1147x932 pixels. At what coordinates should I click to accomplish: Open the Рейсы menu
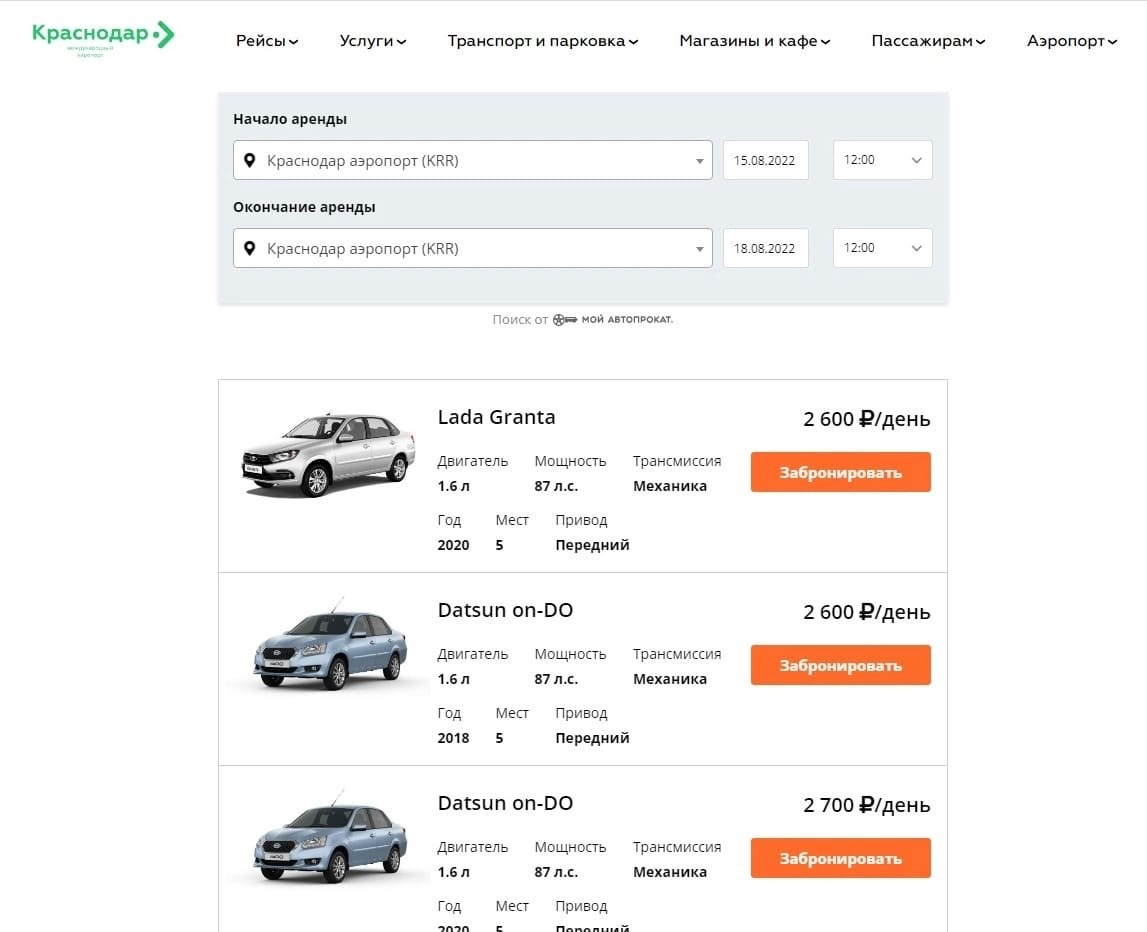pyautogui.click(x=267, y=41)
